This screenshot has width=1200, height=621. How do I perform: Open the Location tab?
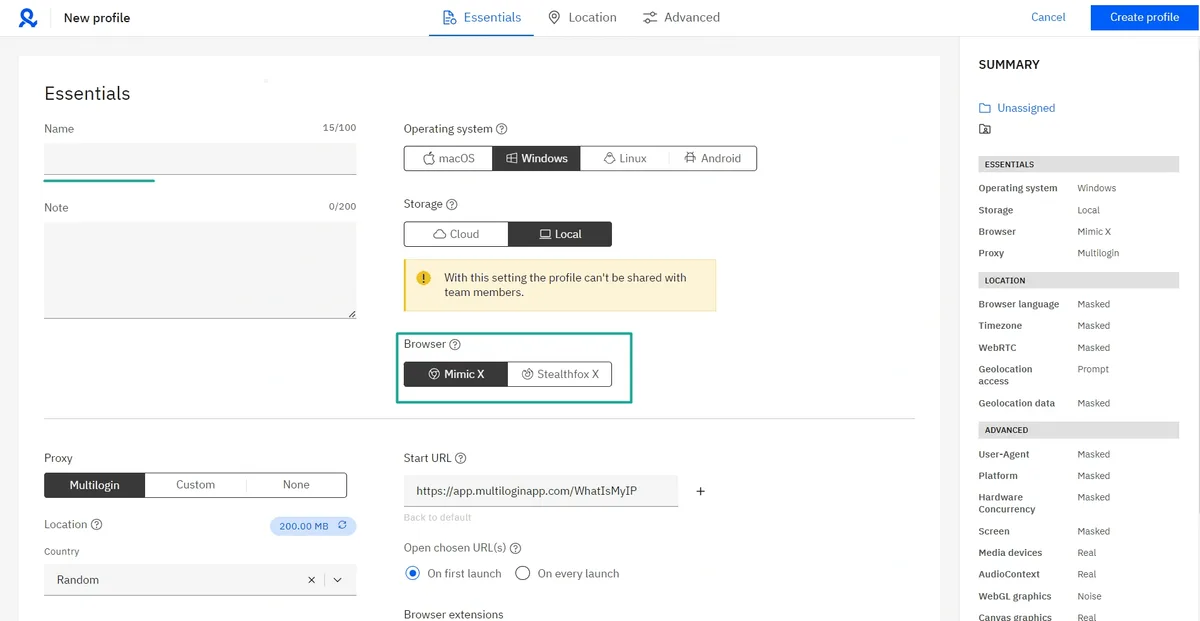click(x=582, y=17)
